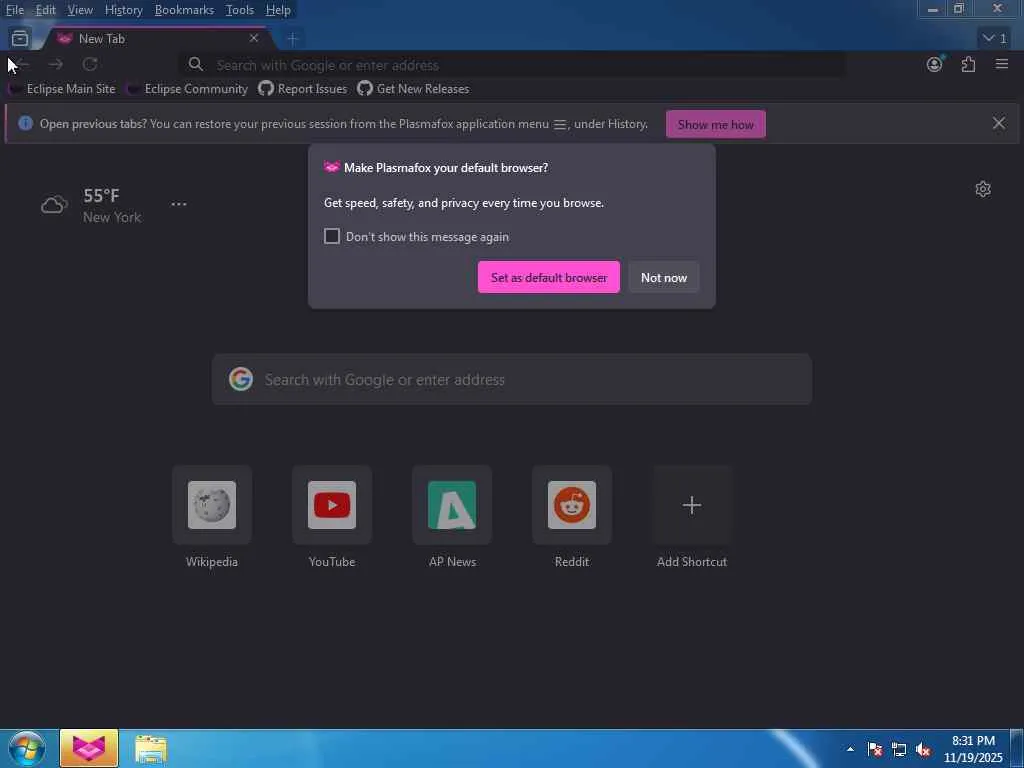Image resolution: width=1024 pixels, height=768 pixels.
Task: Open the extensions puzzle icon
Action: 968,64
